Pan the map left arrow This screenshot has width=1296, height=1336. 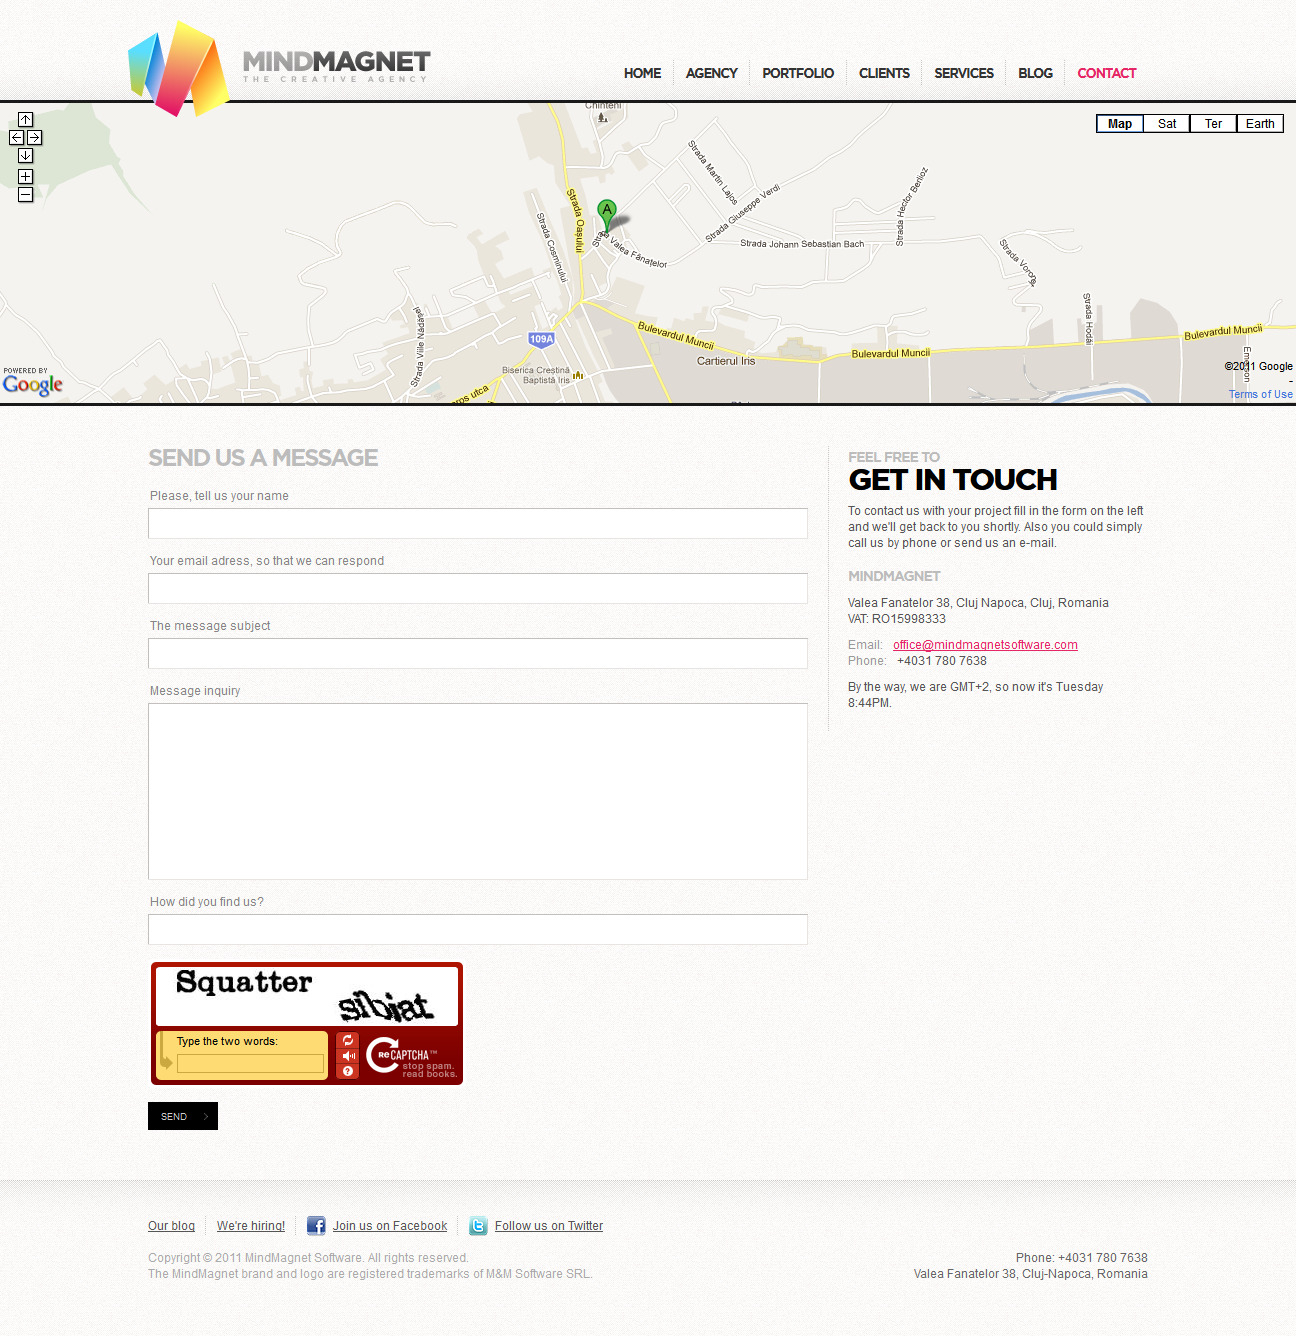pos(17,138)
